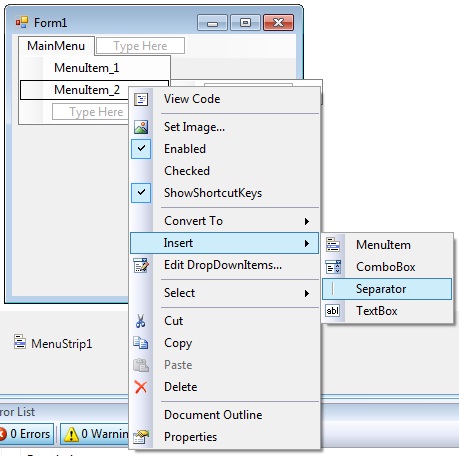The width and height of the screenshot is (459, 456).
Task: Click the red X Delete icon
Action: pyautogui.click(x=141, y=387)
